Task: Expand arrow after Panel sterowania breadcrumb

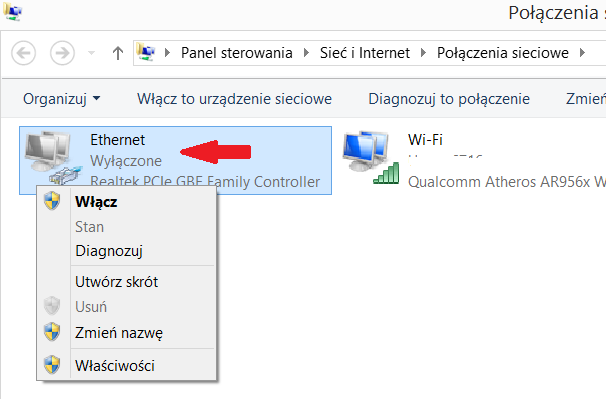Action: point(306,52)
